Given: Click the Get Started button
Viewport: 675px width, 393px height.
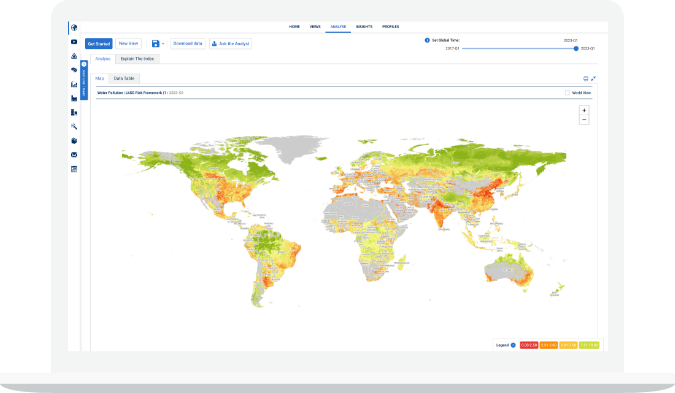Looking at the screenshot, I should click(99, 43).
